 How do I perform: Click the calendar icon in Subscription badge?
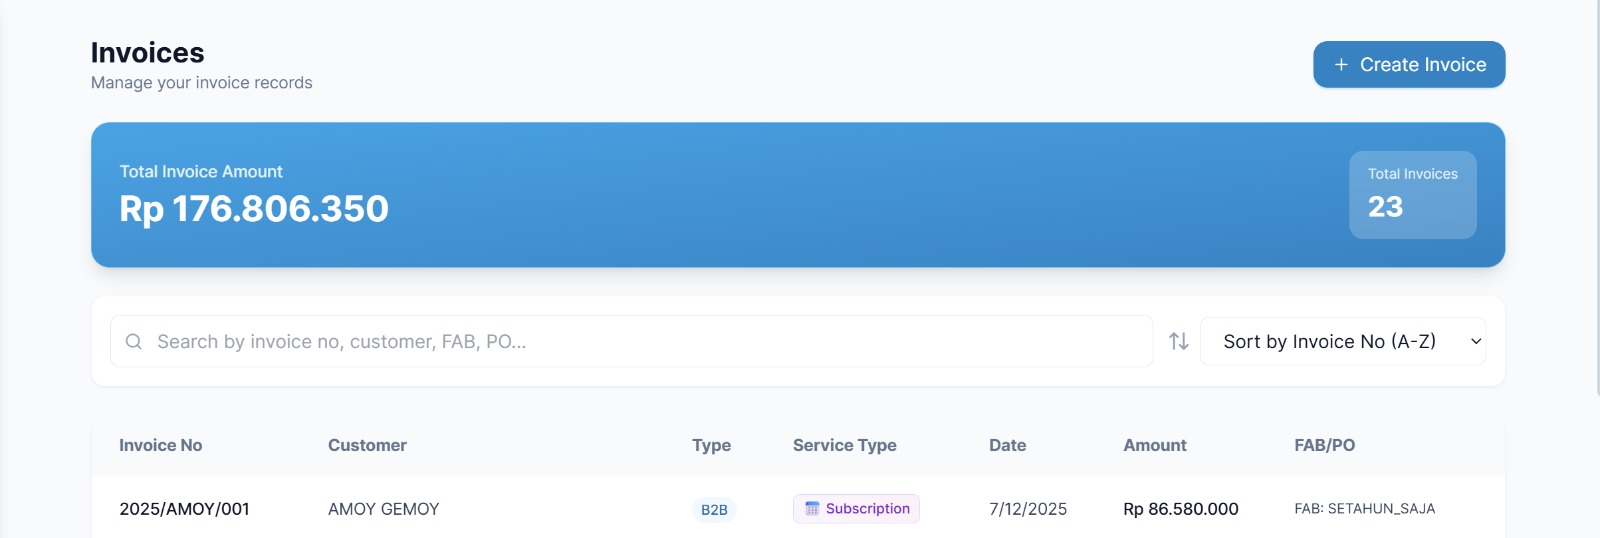click(x=812, y=508)
